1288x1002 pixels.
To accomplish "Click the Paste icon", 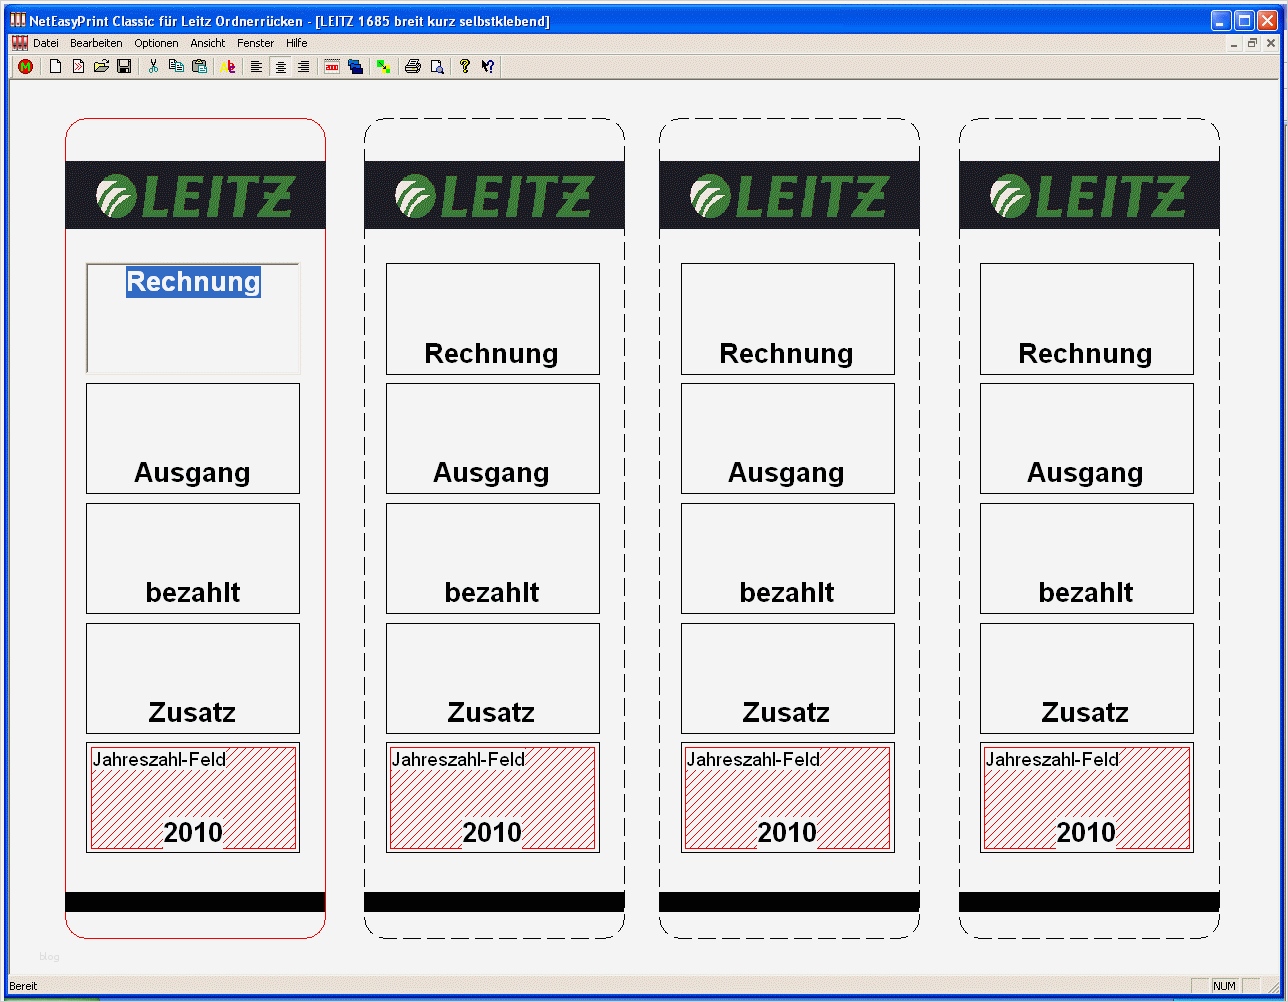I will pos(199,66).
